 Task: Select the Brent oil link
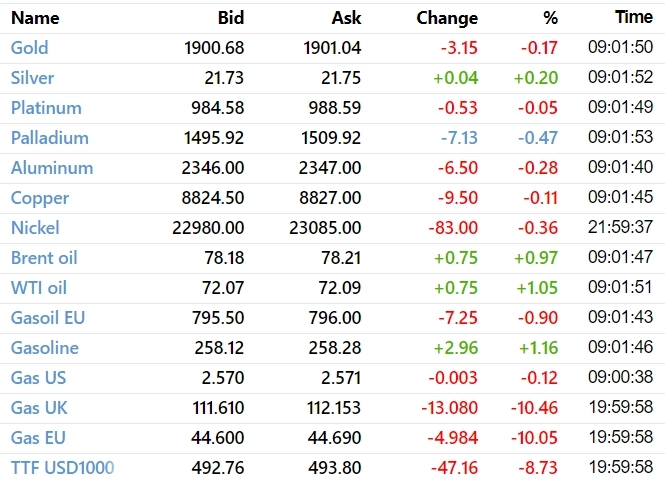click(x=44, y=258)
